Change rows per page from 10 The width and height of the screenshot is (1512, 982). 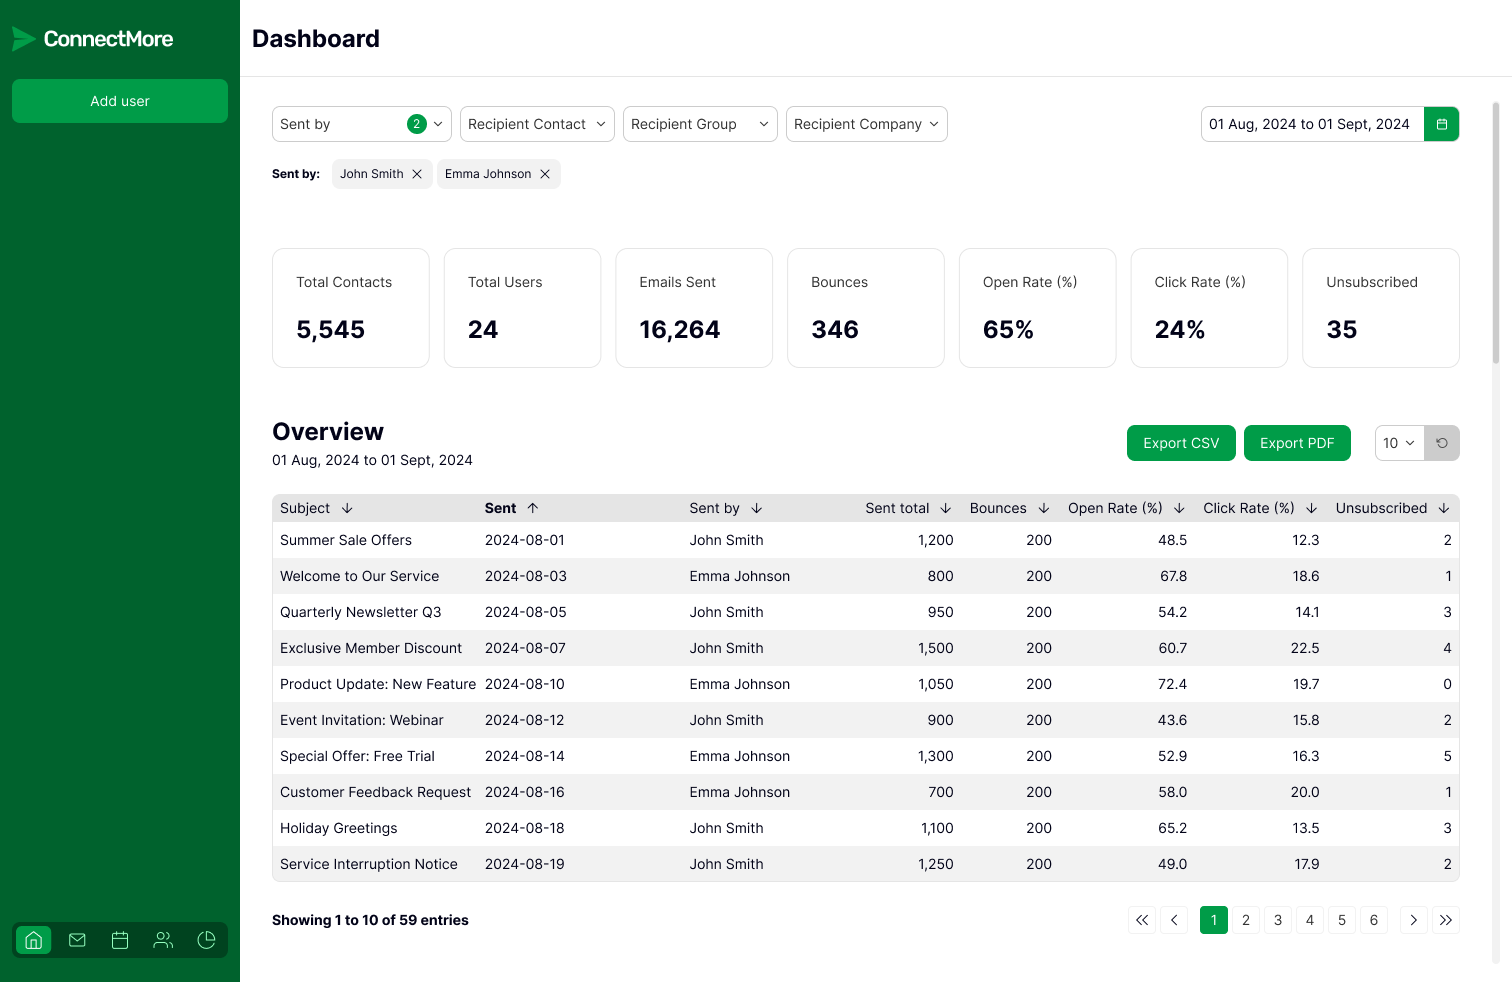click(x=1399, y=443)
